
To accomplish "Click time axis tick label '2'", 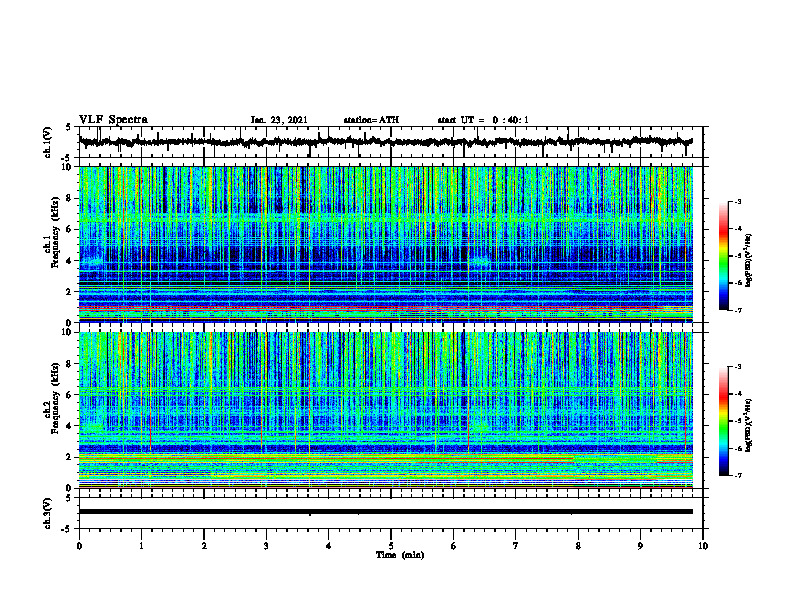I will click(204, 546).
